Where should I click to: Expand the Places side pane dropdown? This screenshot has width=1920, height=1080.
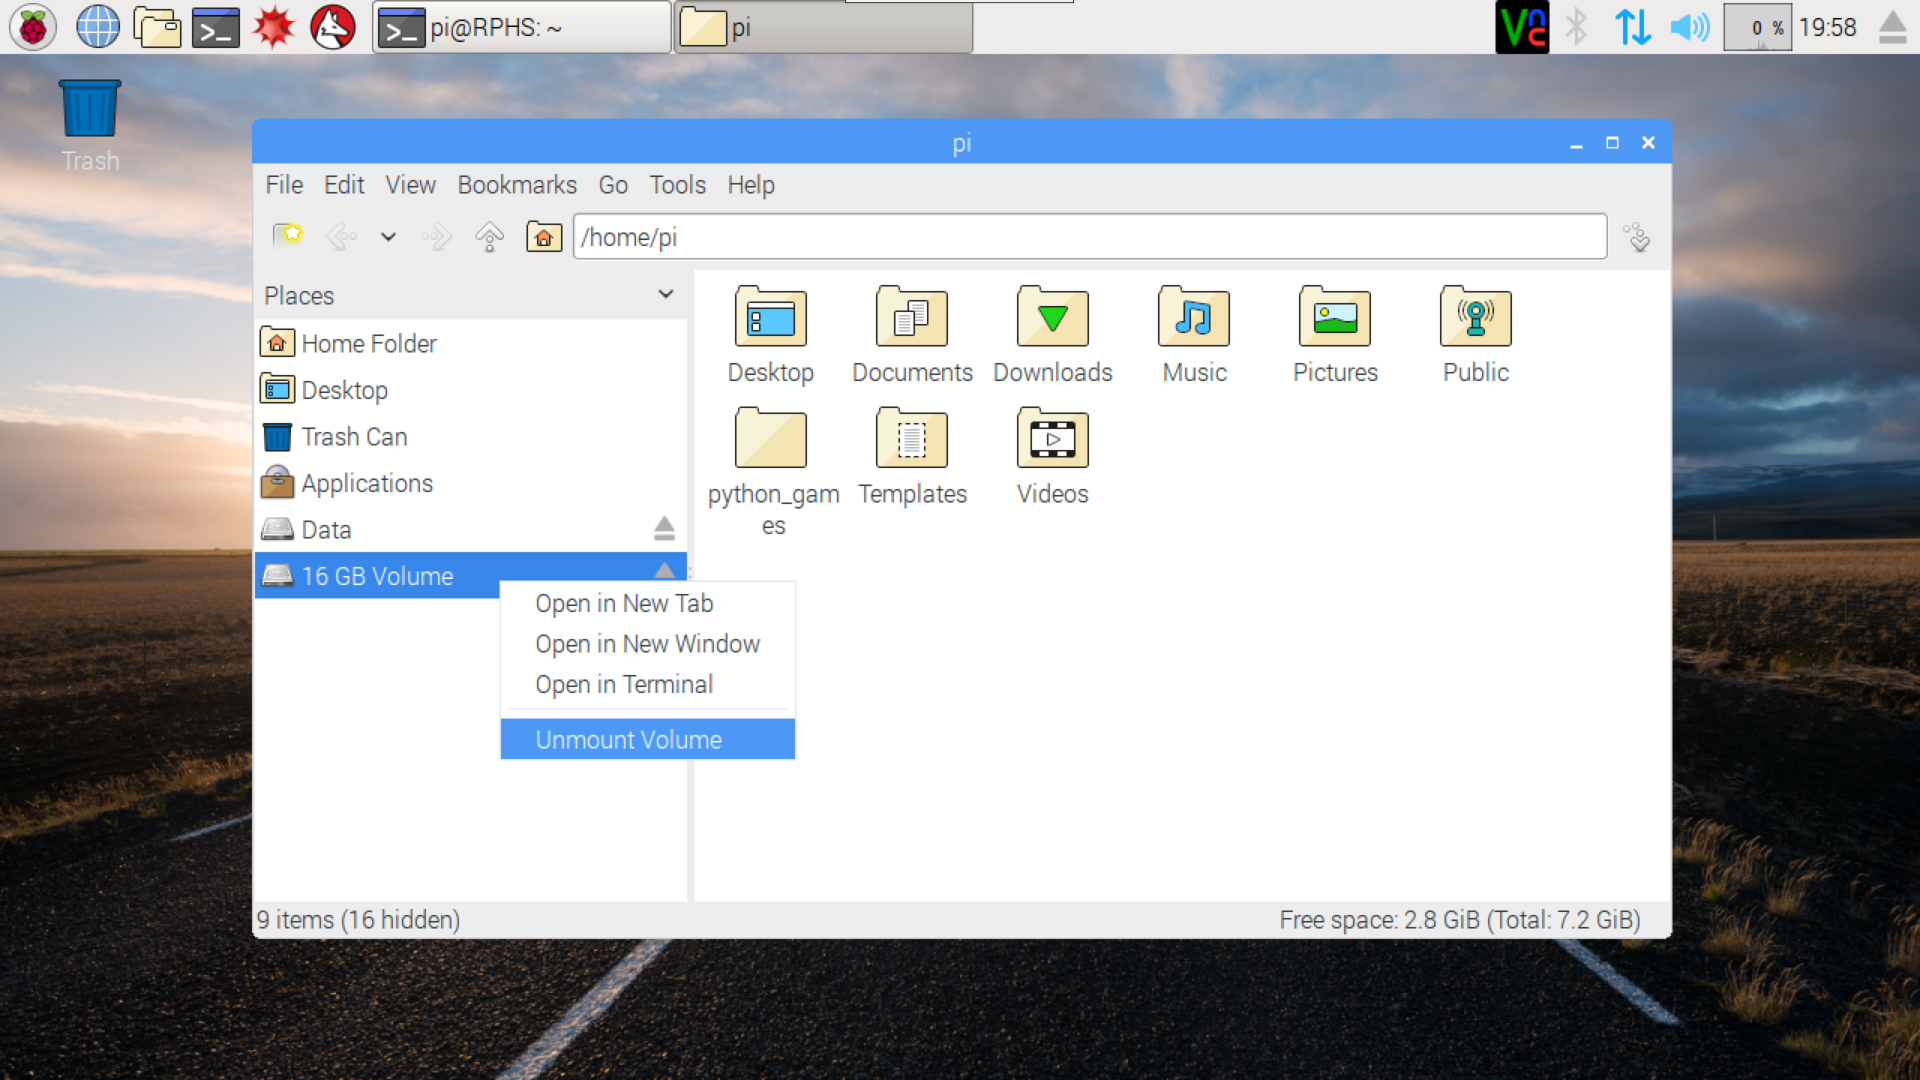point(665,294)
